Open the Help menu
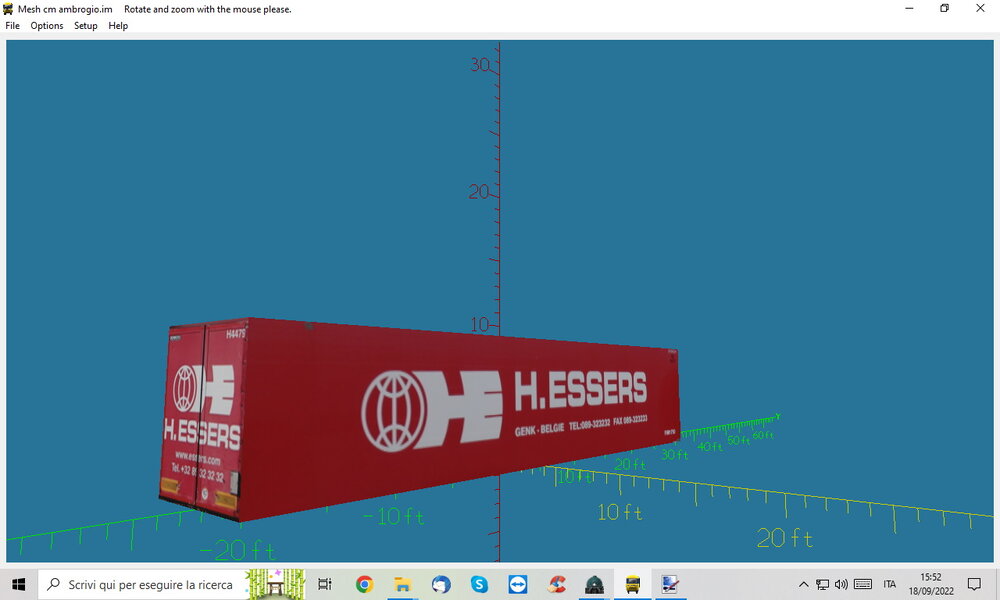Viewport: 1000px width, 600px height. point(118,26)
